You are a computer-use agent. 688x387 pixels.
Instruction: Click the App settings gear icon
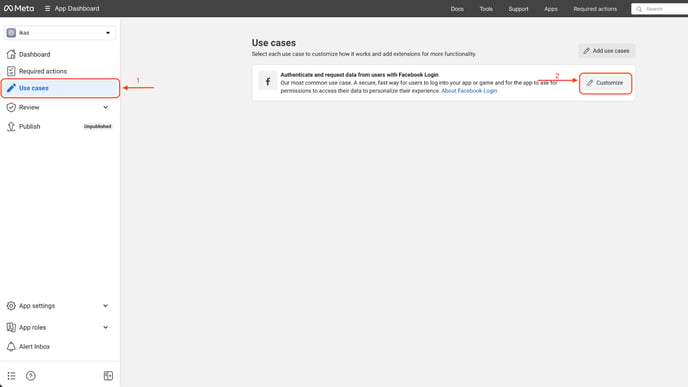click(x=11, y=306)
